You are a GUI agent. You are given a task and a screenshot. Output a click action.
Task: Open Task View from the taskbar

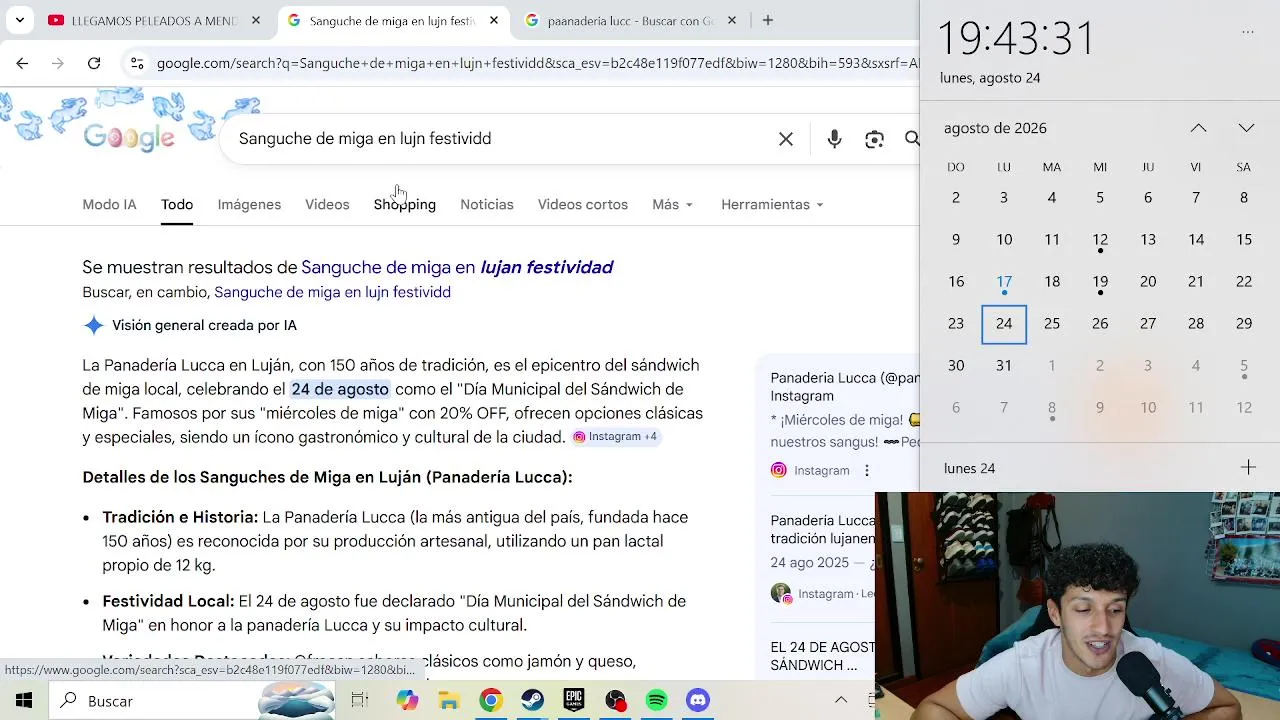tap(360, 701)
